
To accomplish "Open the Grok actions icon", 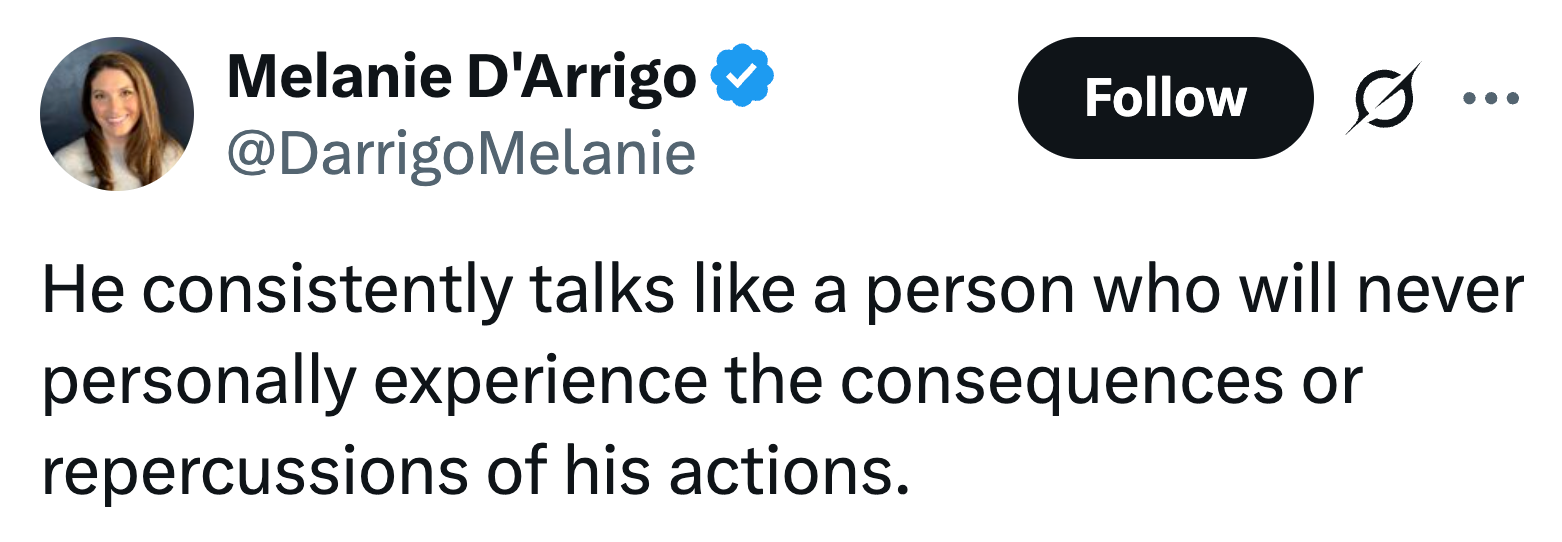I will (1382, 98).
